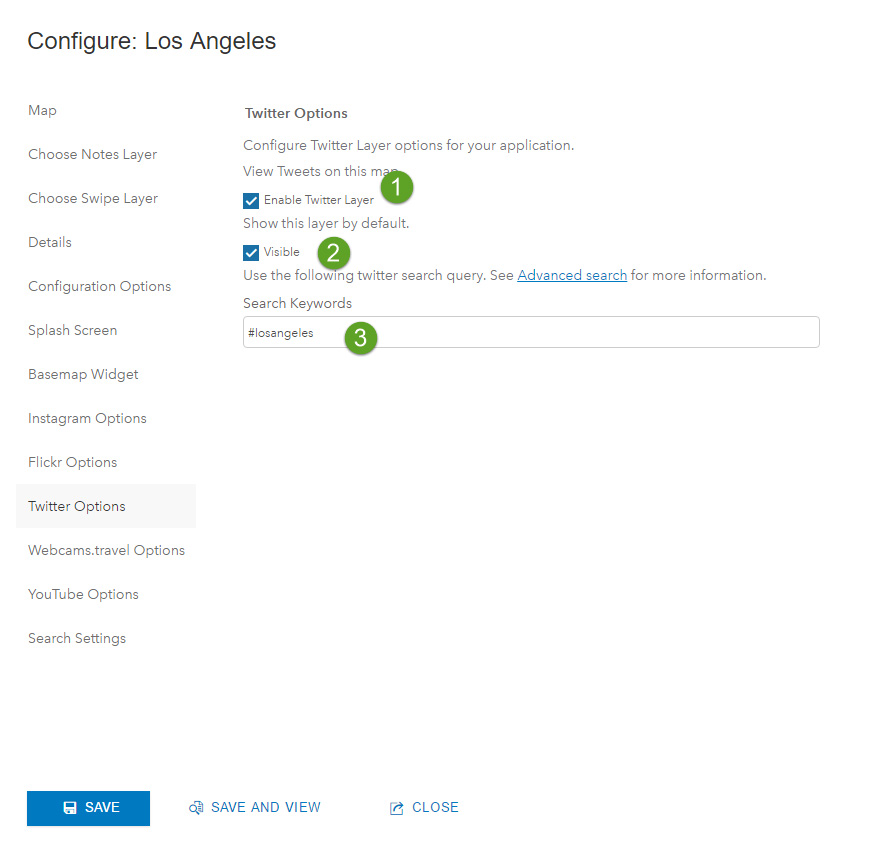Open the Details section
This screenshot has width=892, height=841.
pyautogui.click(x=50, y=242)
